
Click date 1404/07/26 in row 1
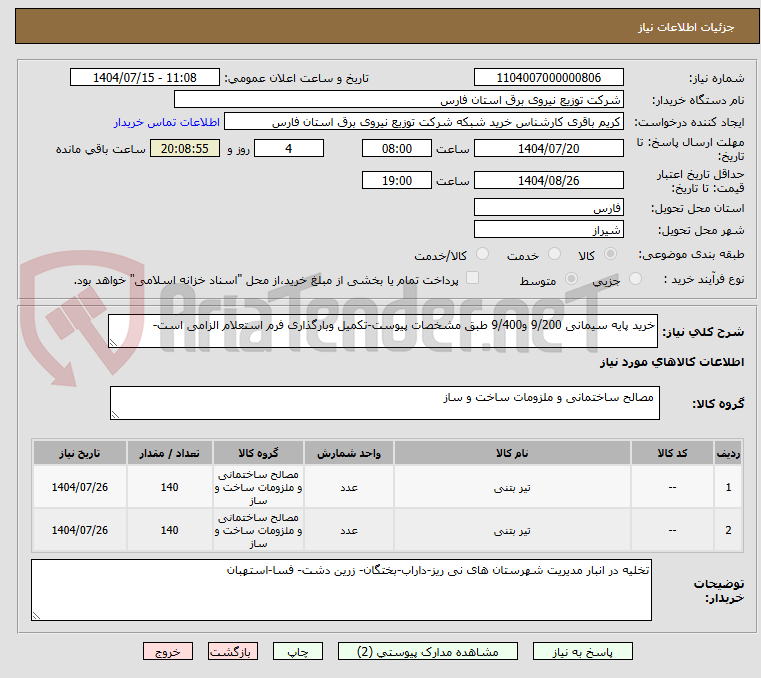(x=80, y=487)
